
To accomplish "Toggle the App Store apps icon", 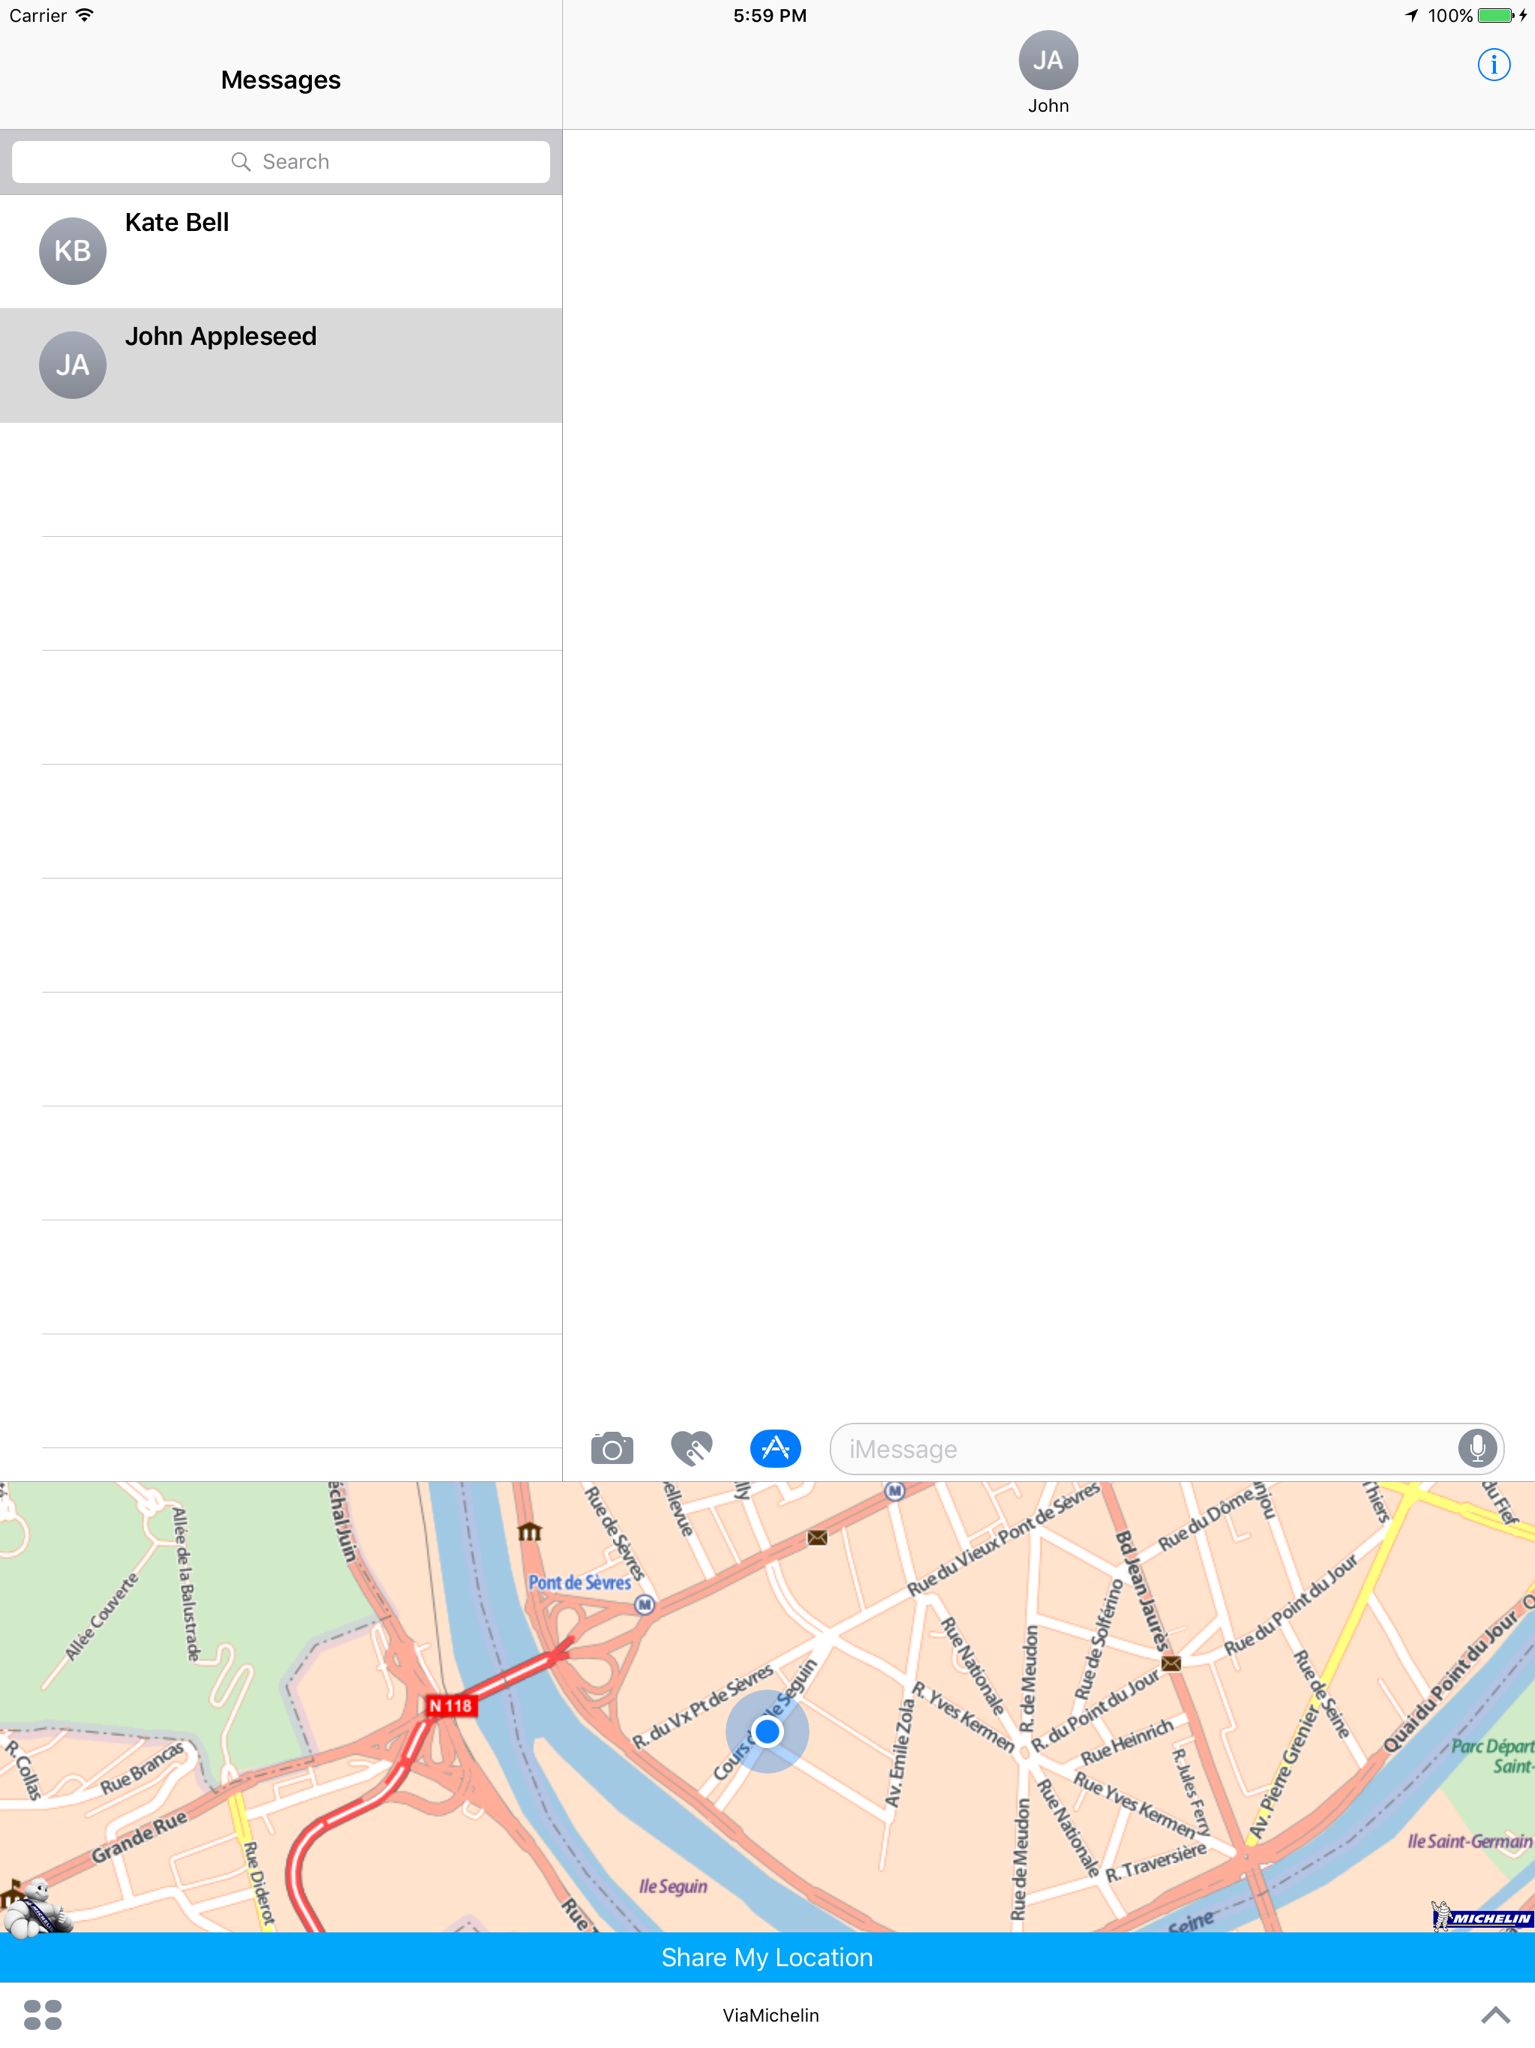I will 775,1448.
